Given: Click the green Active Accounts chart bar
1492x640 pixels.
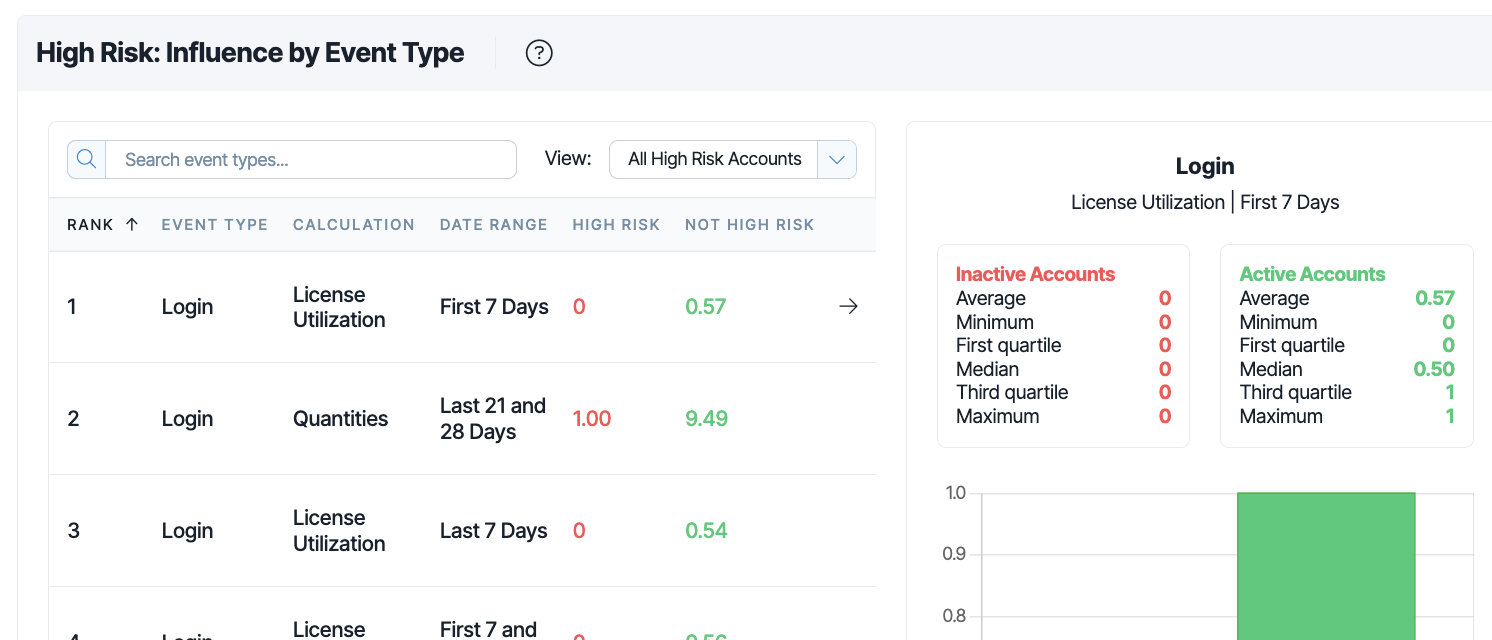Looking at the screenshot, I should 1326,565.
